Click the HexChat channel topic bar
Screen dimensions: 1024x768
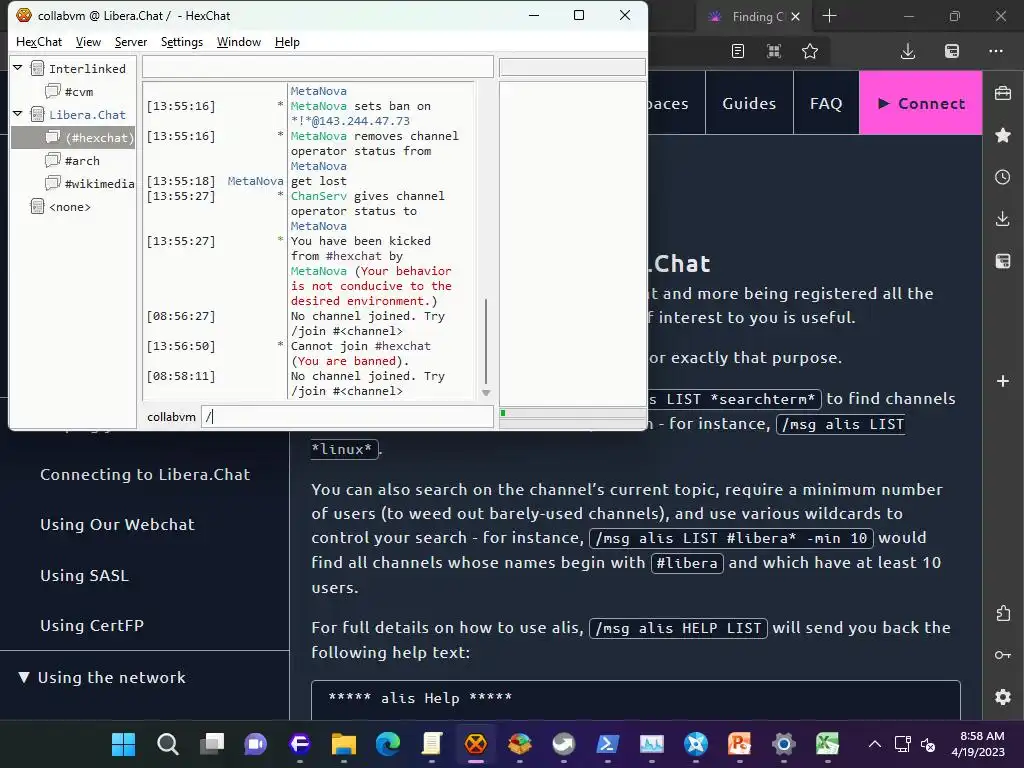coord(317,67)
